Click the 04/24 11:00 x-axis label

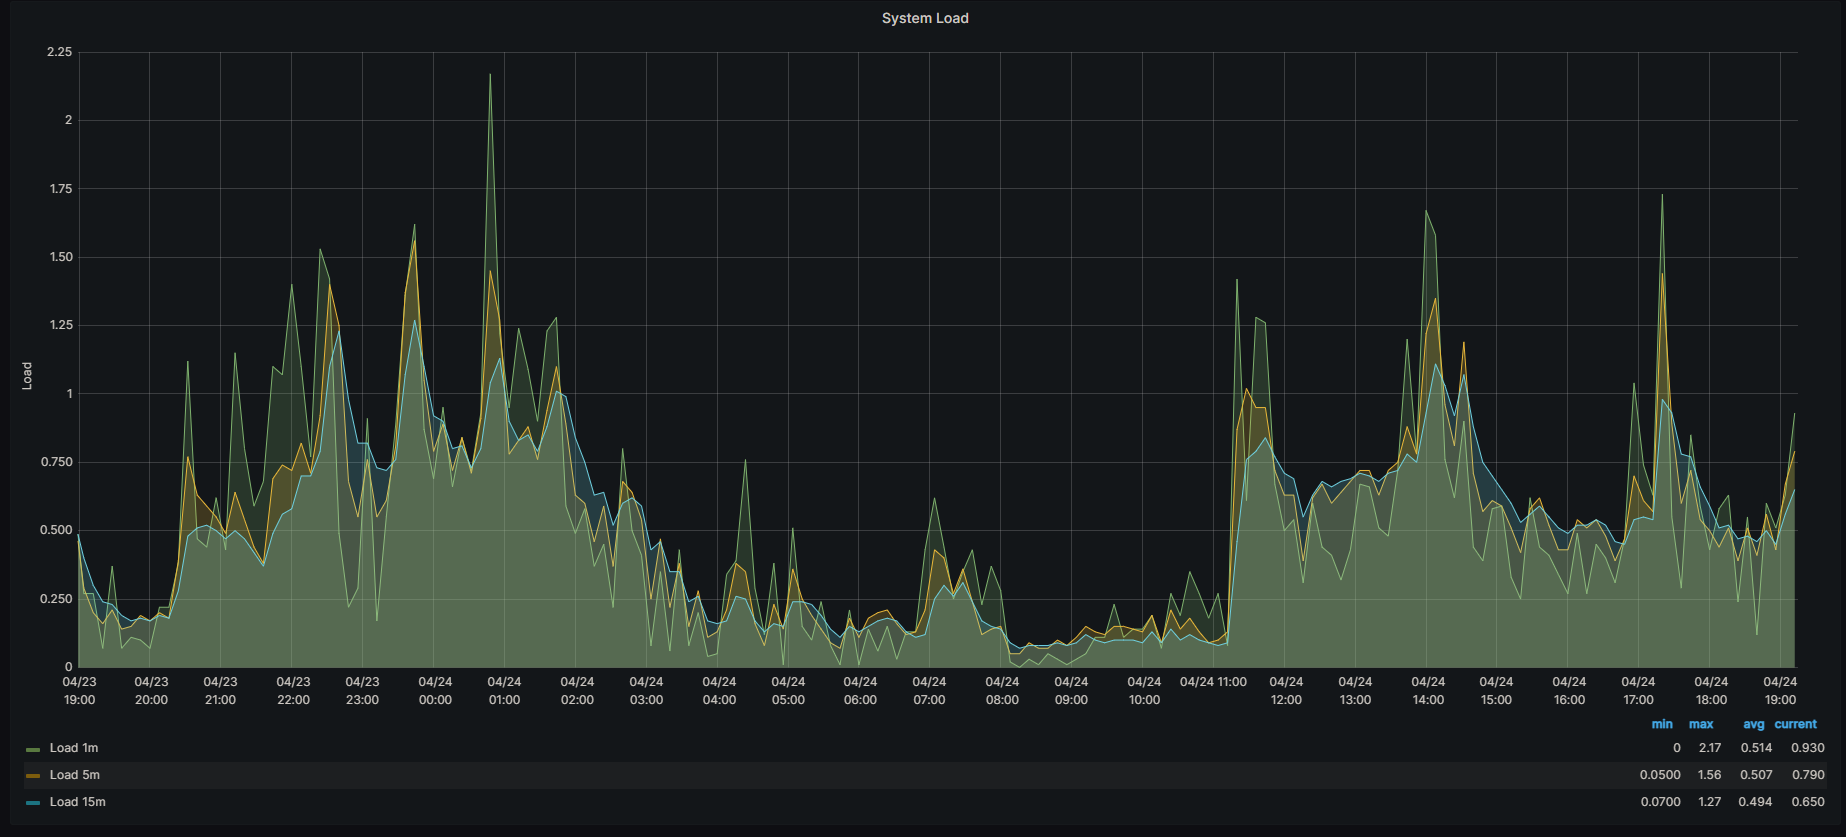[x=1213, y=682]
